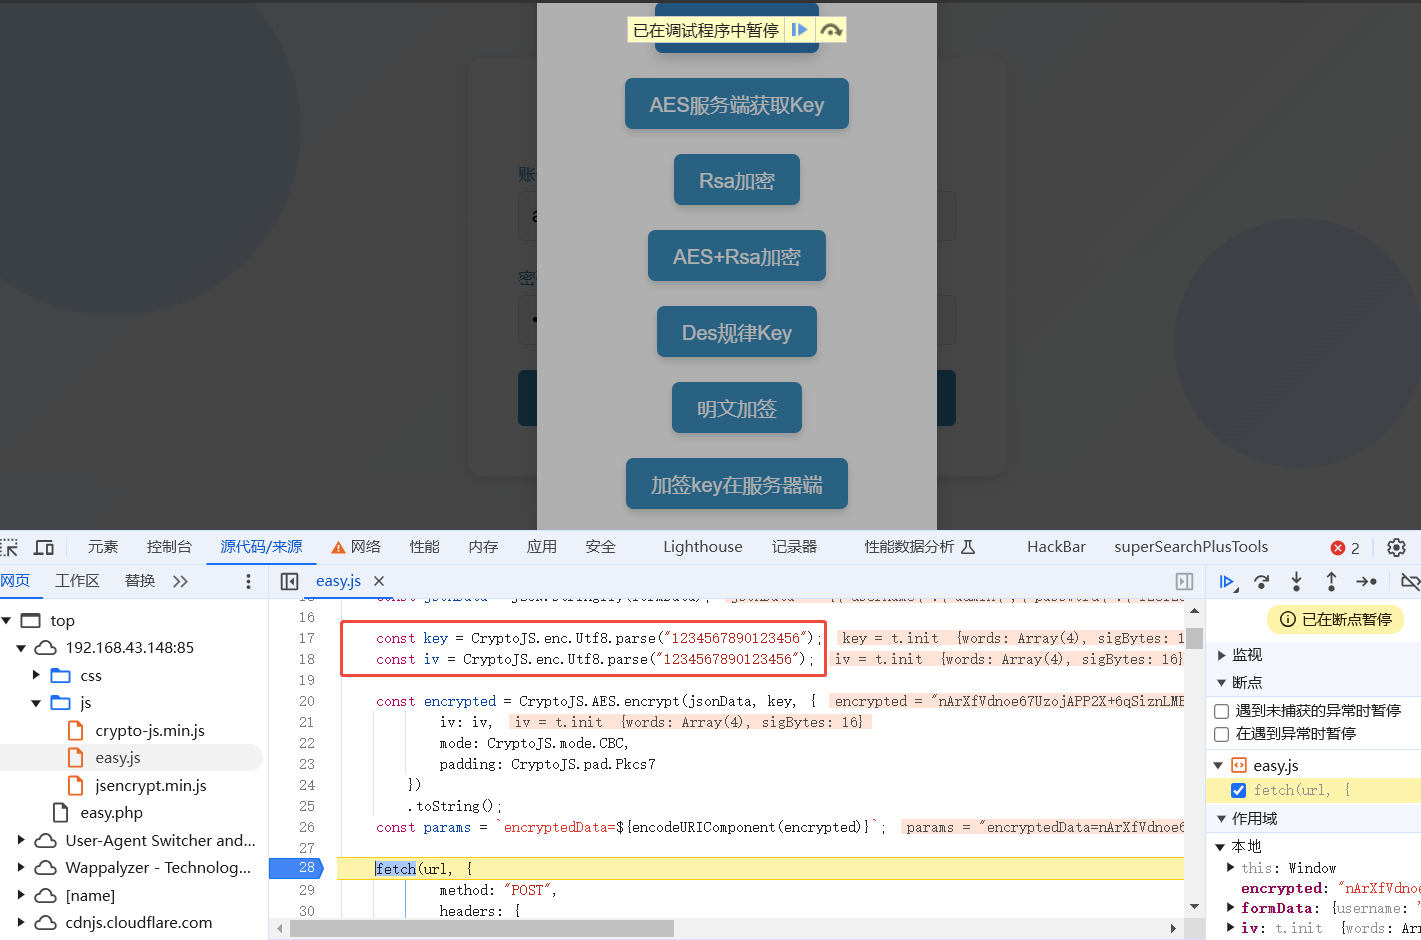Click the warning icon on Network tab

click(x=338, y=547)
